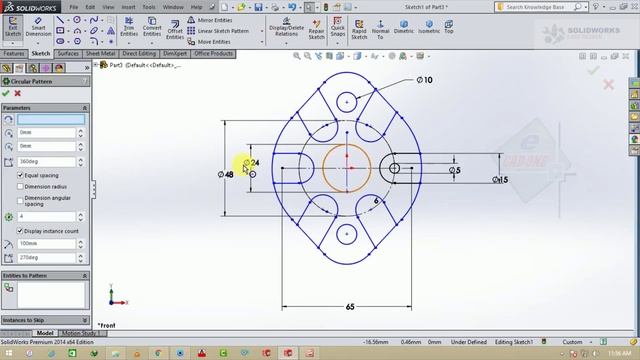Click the Convert Entities tool
This screenshot has height=360, width=640.
tap(152, 27)
